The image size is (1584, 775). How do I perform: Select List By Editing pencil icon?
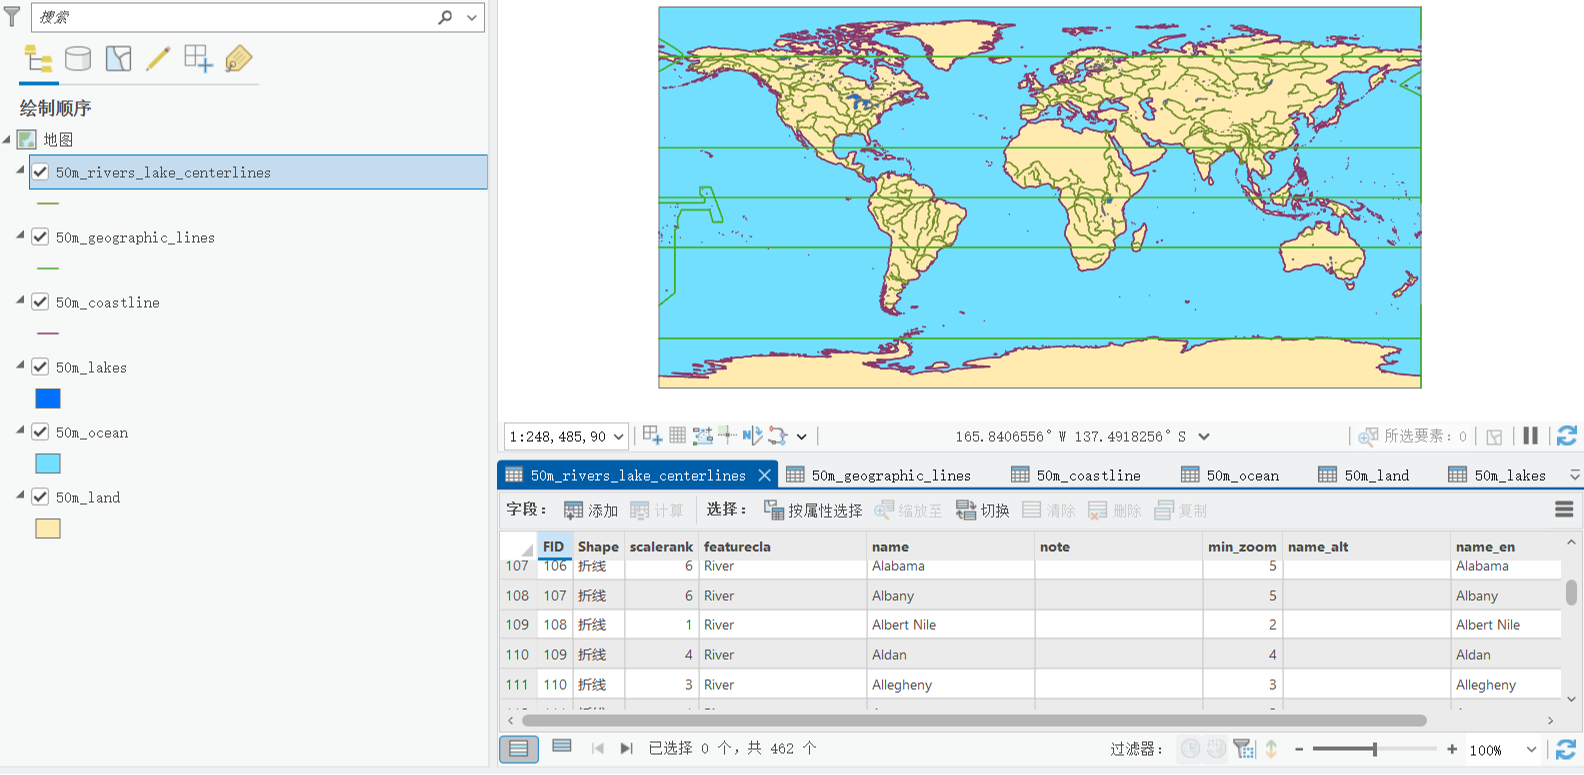click(x=158, y=59)
